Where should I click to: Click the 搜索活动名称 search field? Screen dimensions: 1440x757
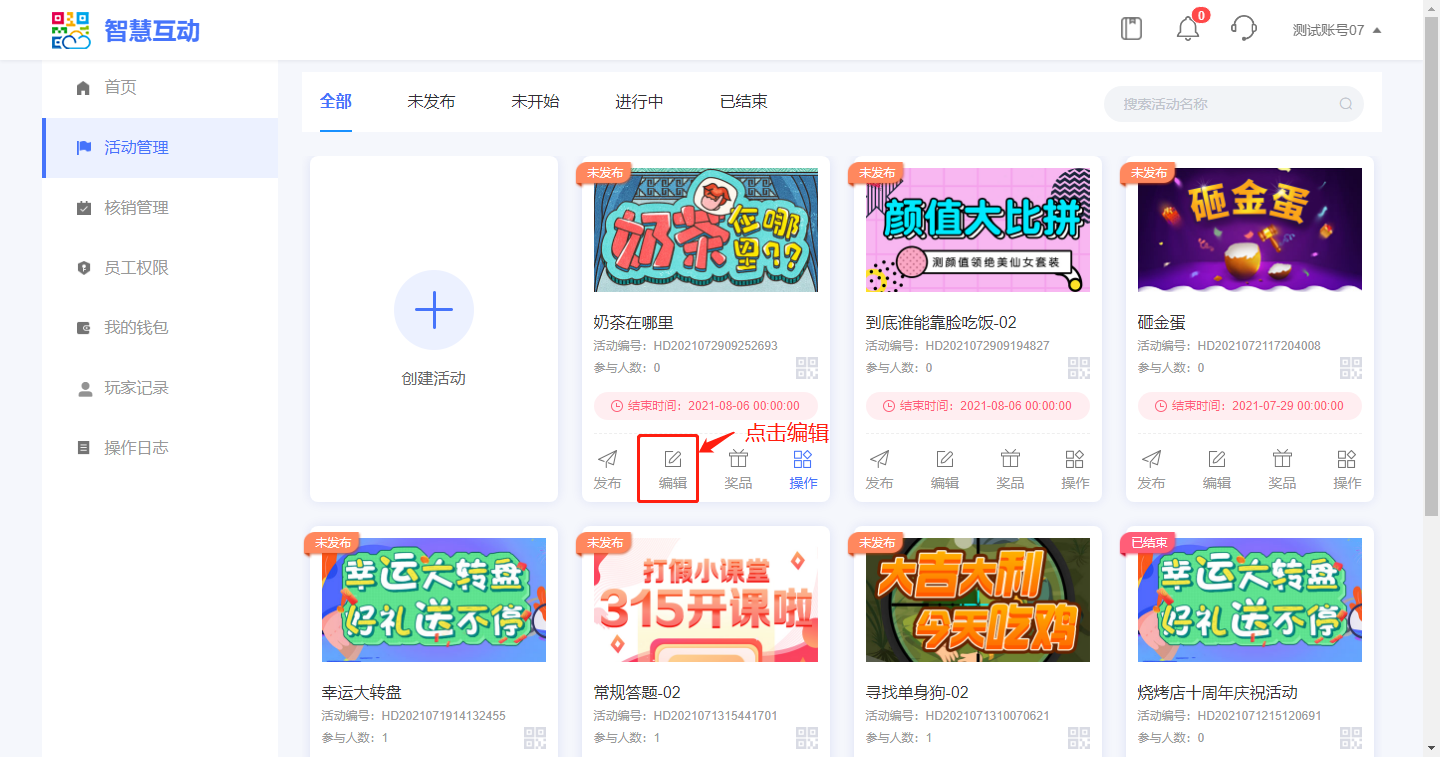[1225, 104]
